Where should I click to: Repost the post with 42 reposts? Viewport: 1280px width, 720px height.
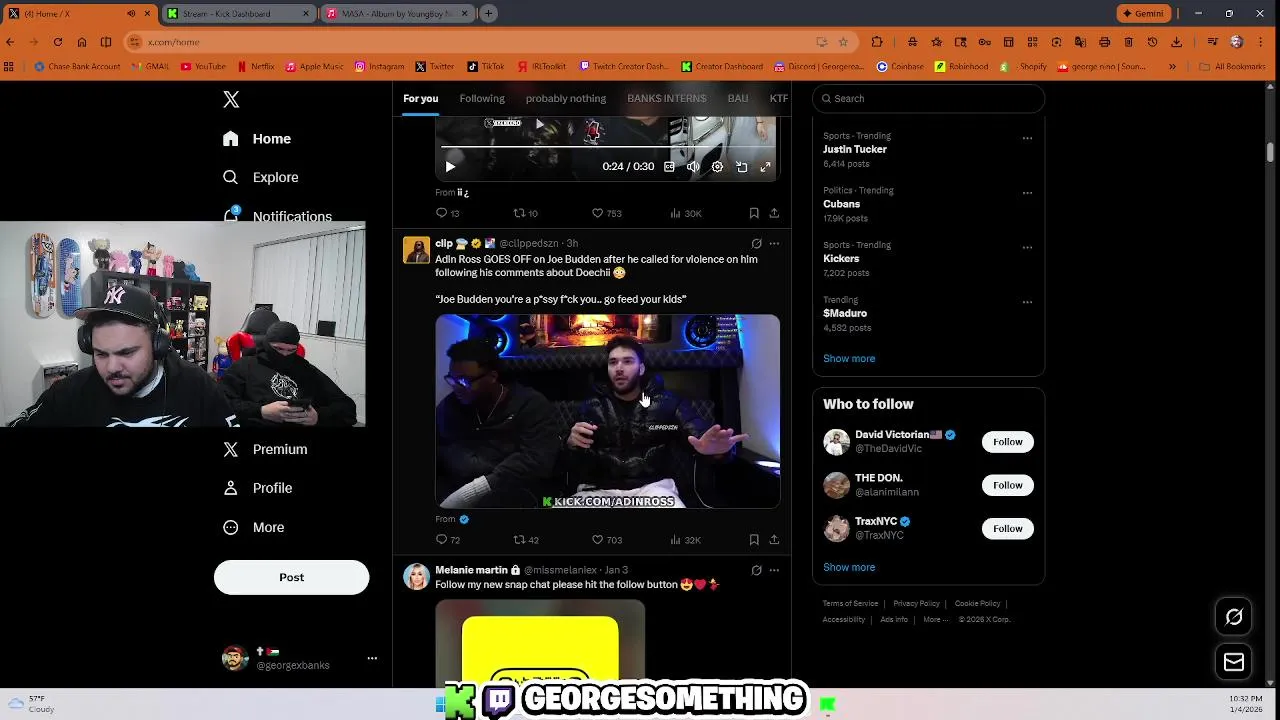525,540
